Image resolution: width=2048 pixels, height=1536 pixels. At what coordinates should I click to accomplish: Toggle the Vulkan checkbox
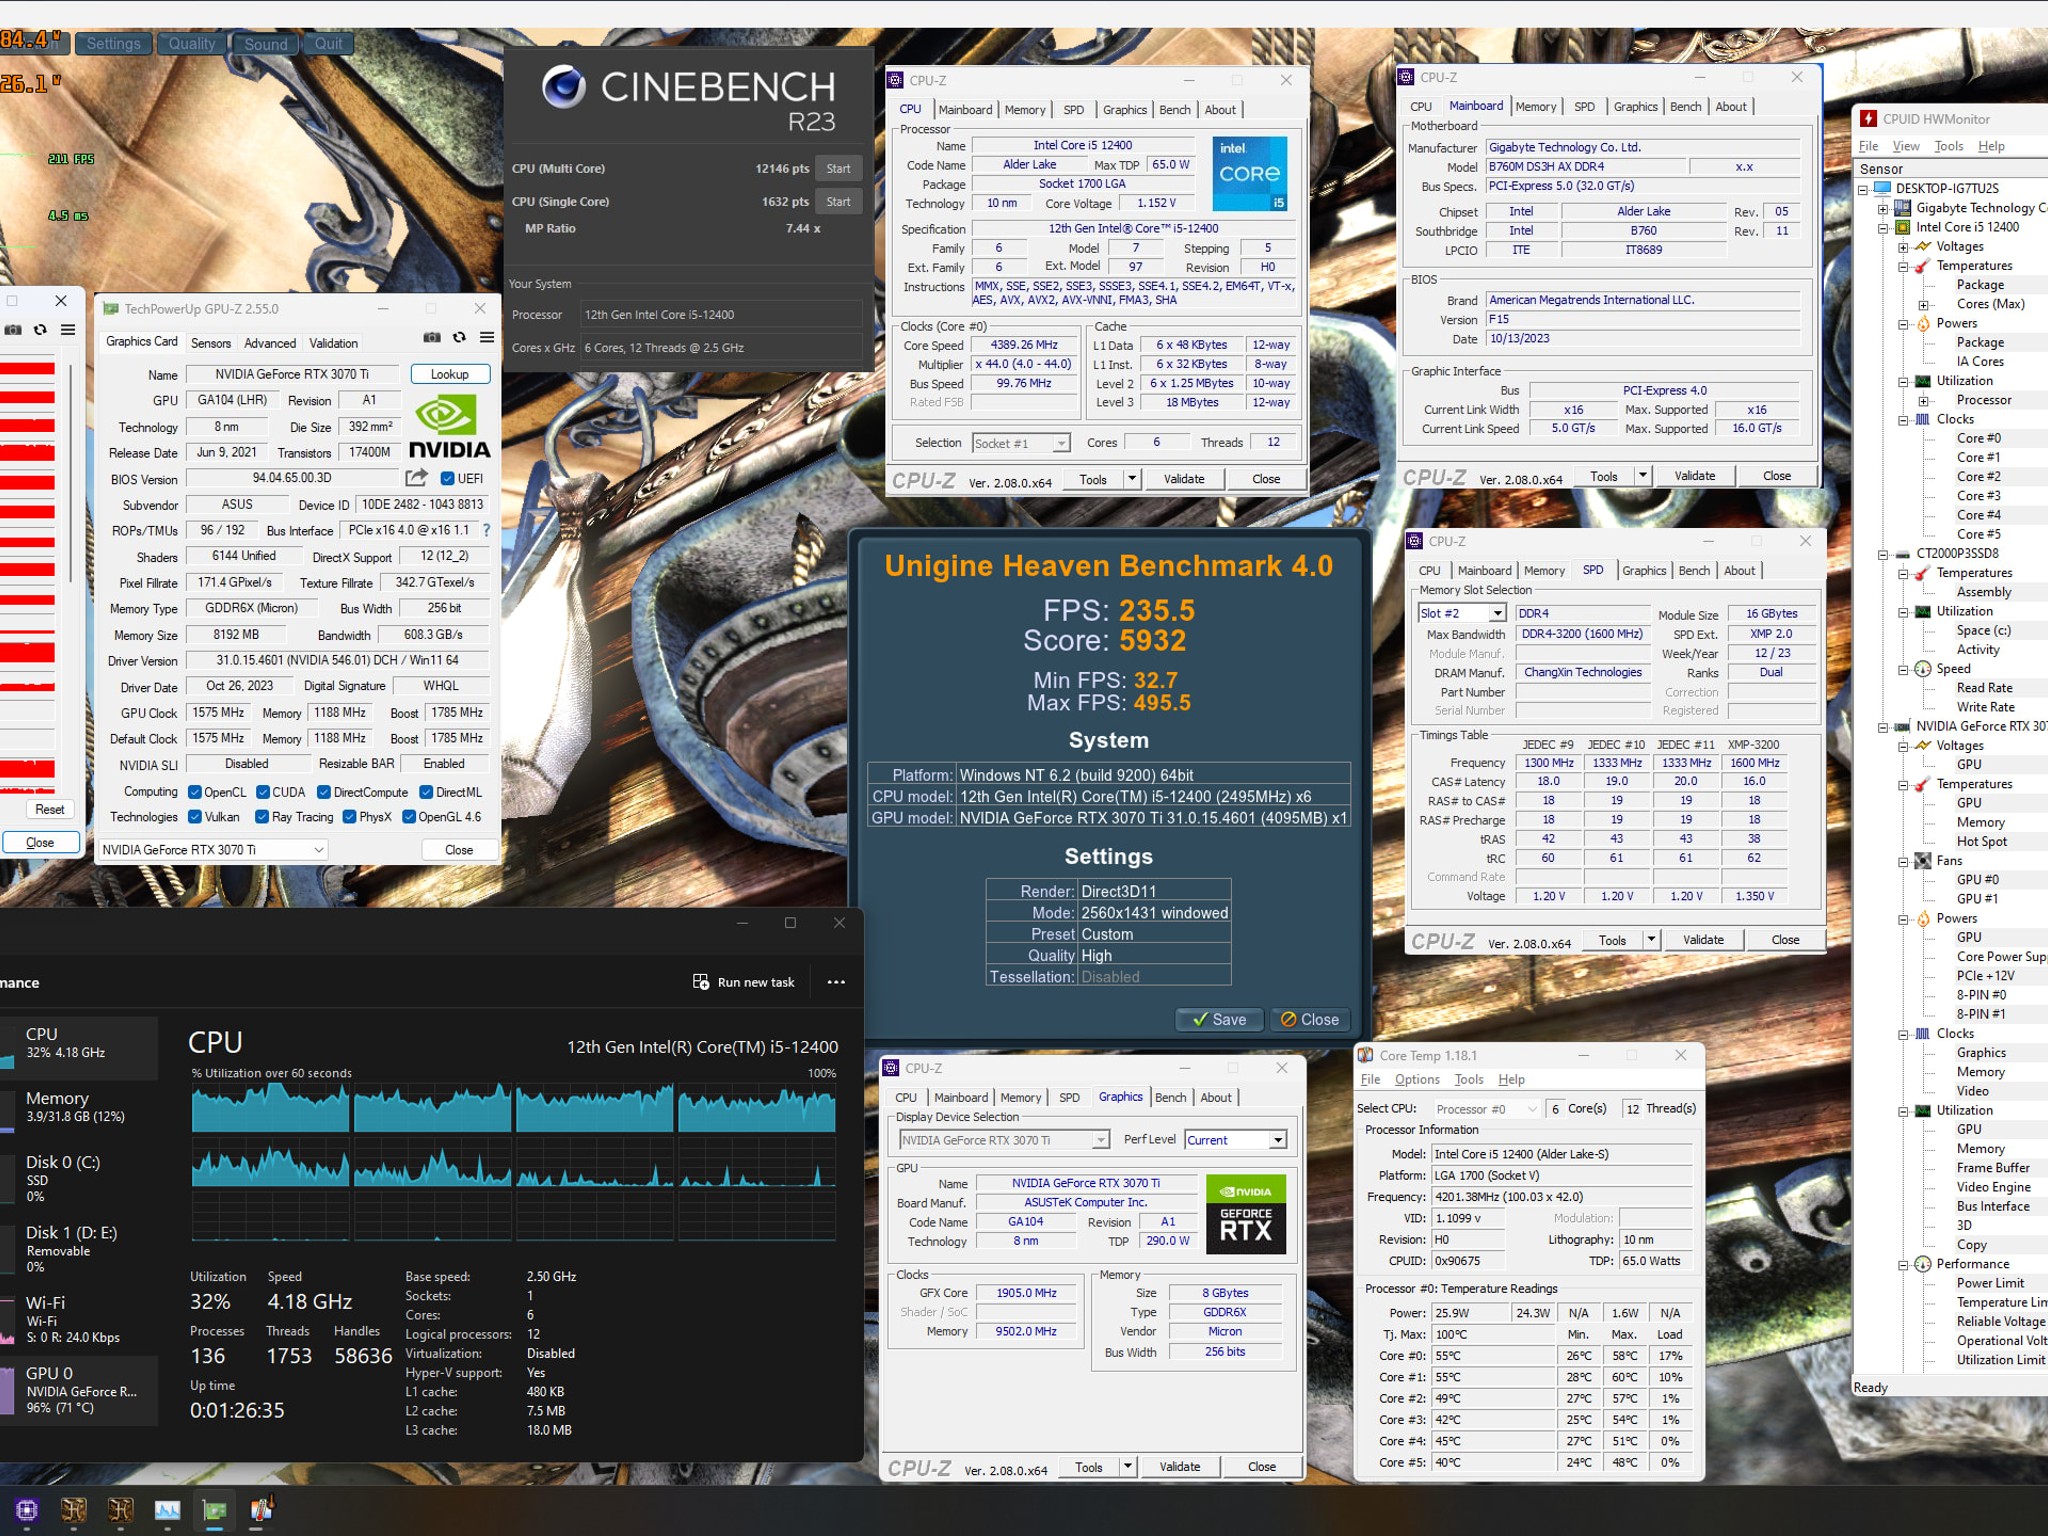195,817
